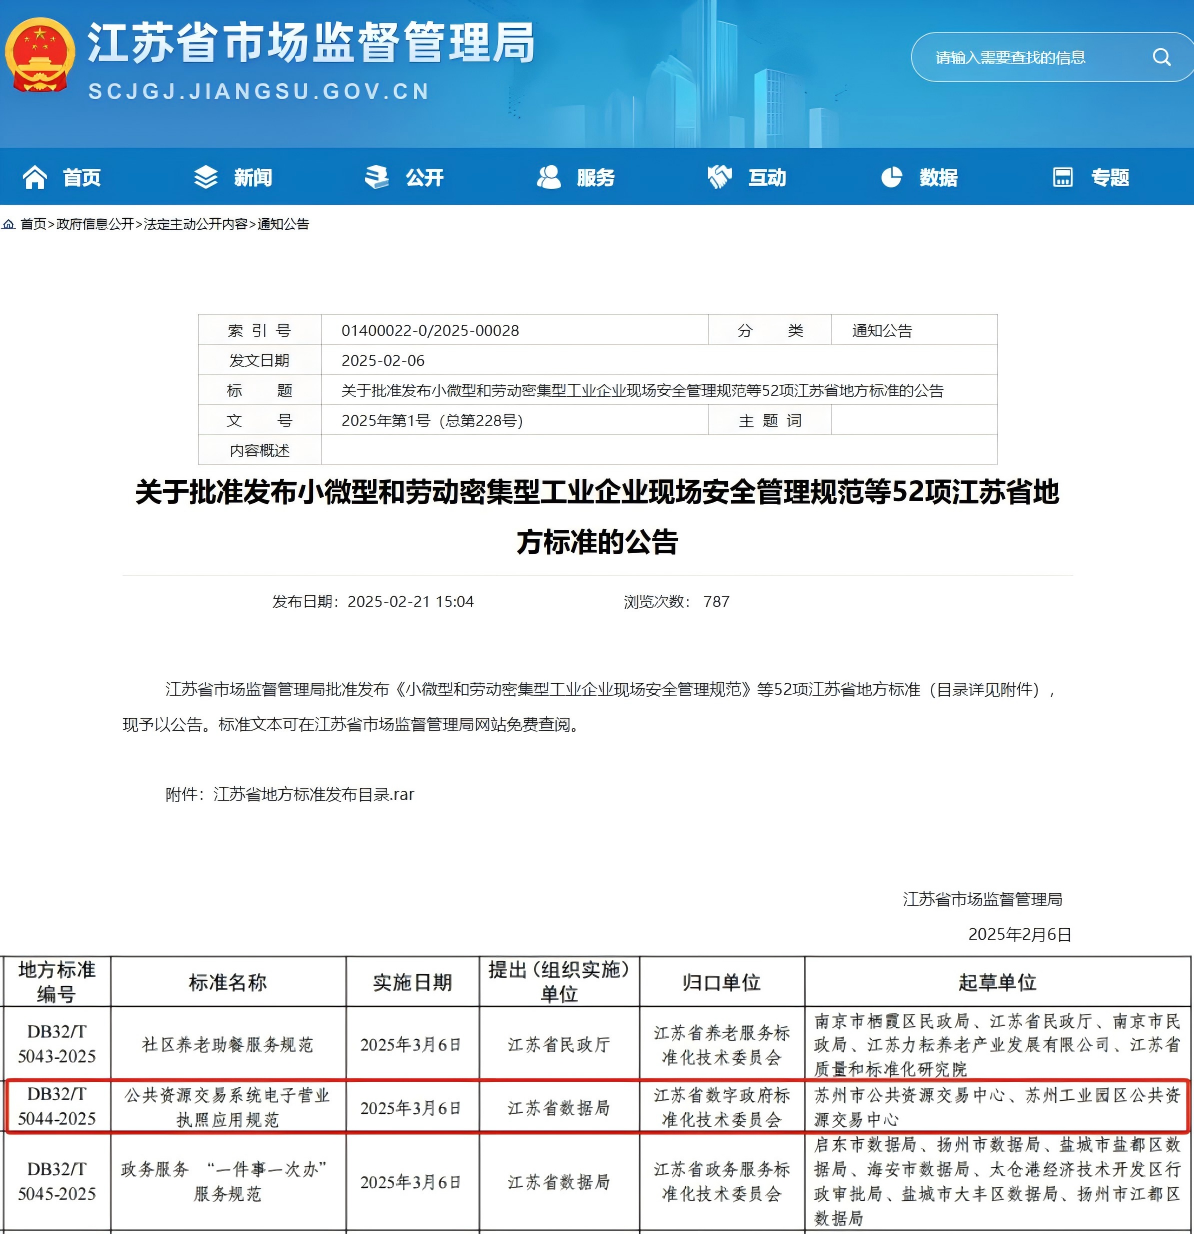The image size is (1194, 1234).
Task: Click the breadcrumb home icon
Action: [8, 224]
